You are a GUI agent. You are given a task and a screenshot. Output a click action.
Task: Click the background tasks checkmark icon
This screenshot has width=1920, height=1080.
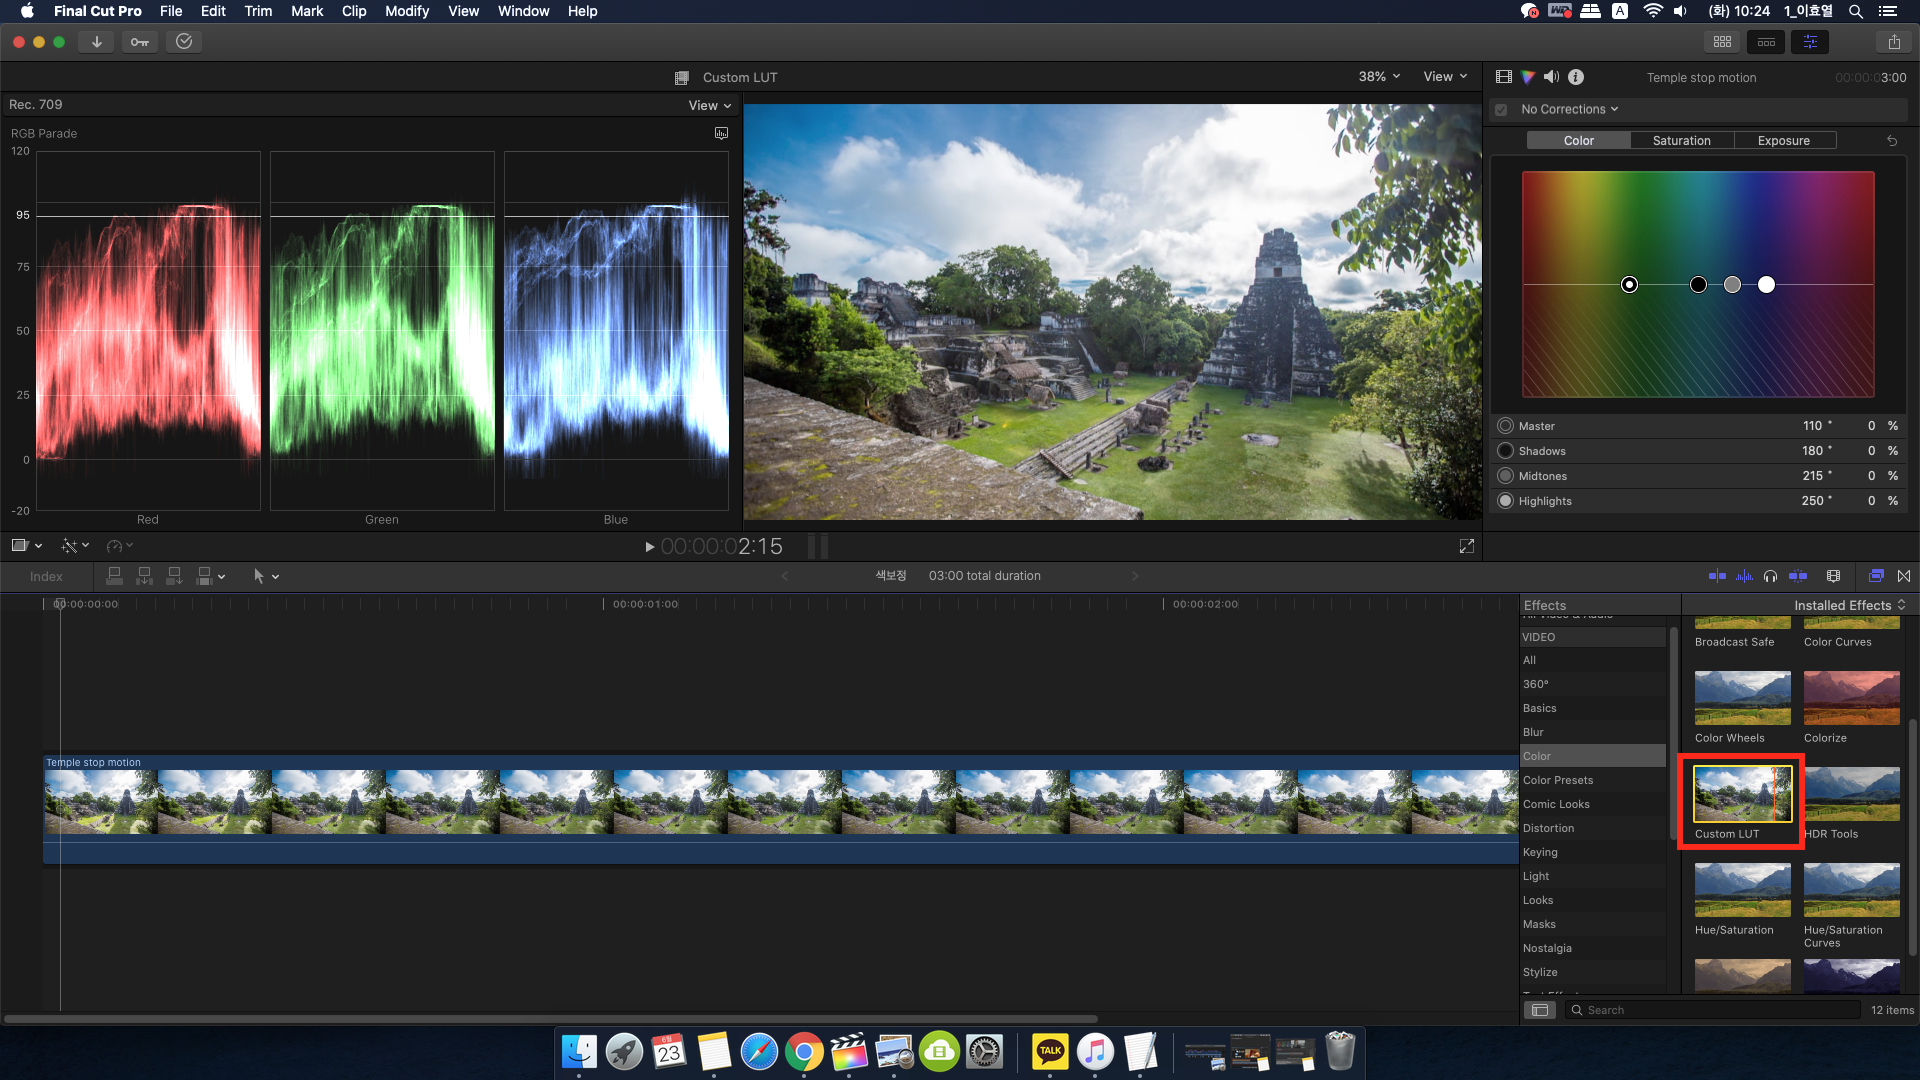[x=184, y=42]
